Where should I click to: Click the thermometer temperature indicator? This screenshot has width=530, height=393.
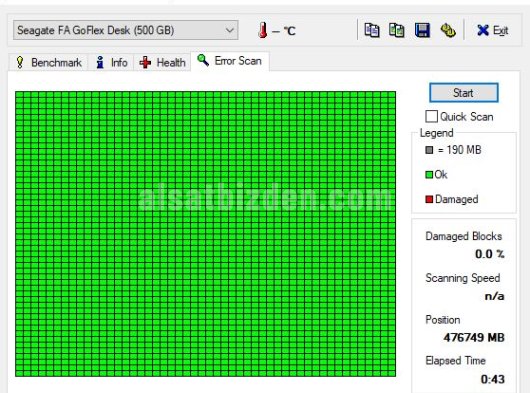263,30
